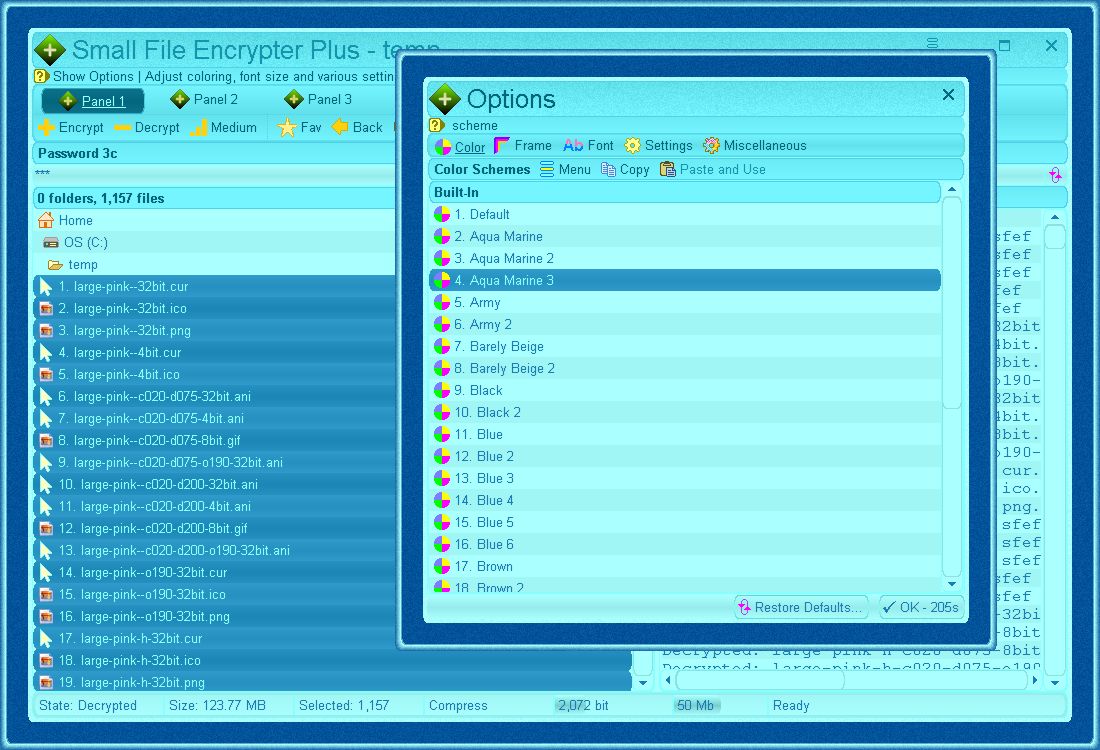
Task: Select file 16. large-pink--o190-32bit.png
Action: point(215,617)
